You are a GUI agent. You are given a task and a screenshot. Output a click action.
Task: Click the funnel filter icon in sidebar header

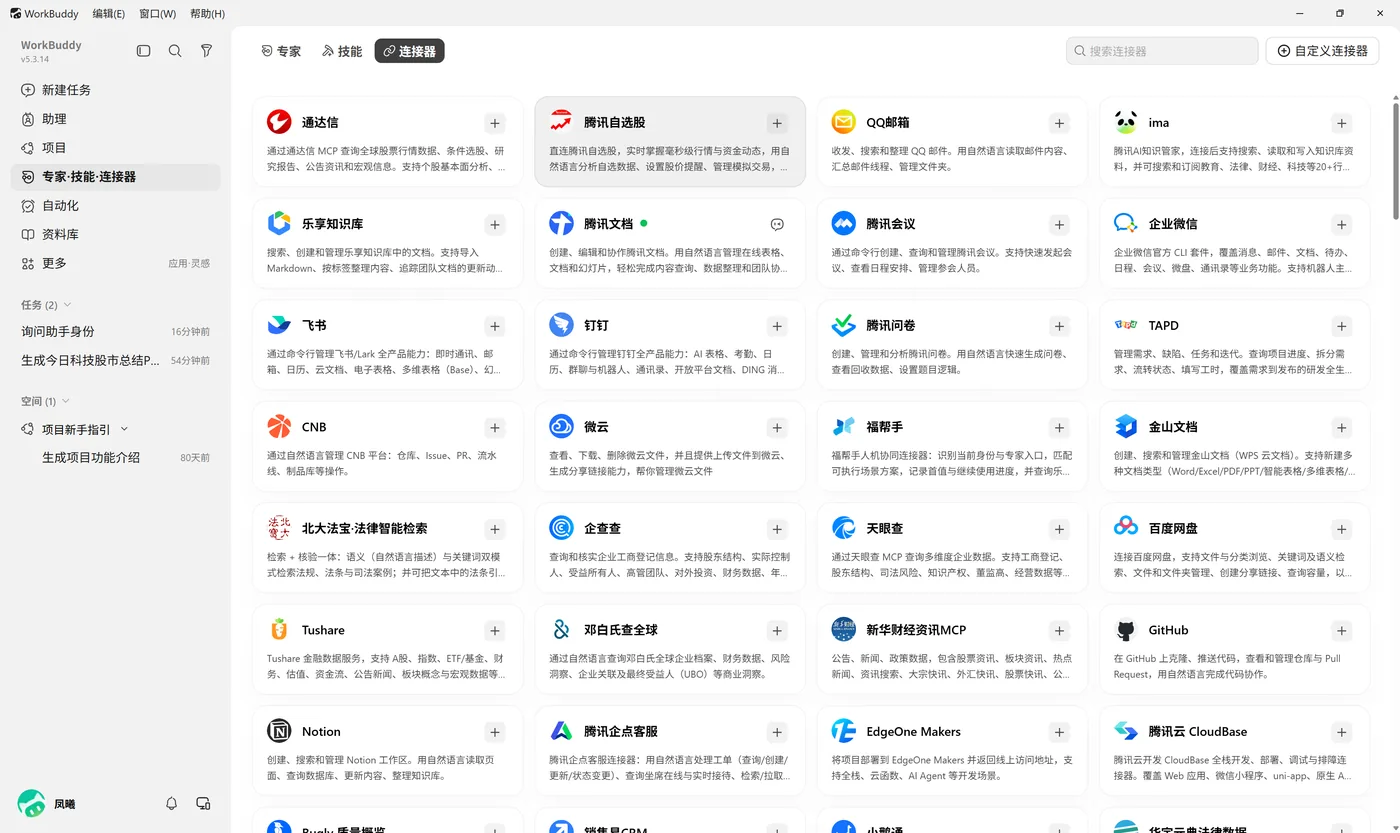(206, 51)
